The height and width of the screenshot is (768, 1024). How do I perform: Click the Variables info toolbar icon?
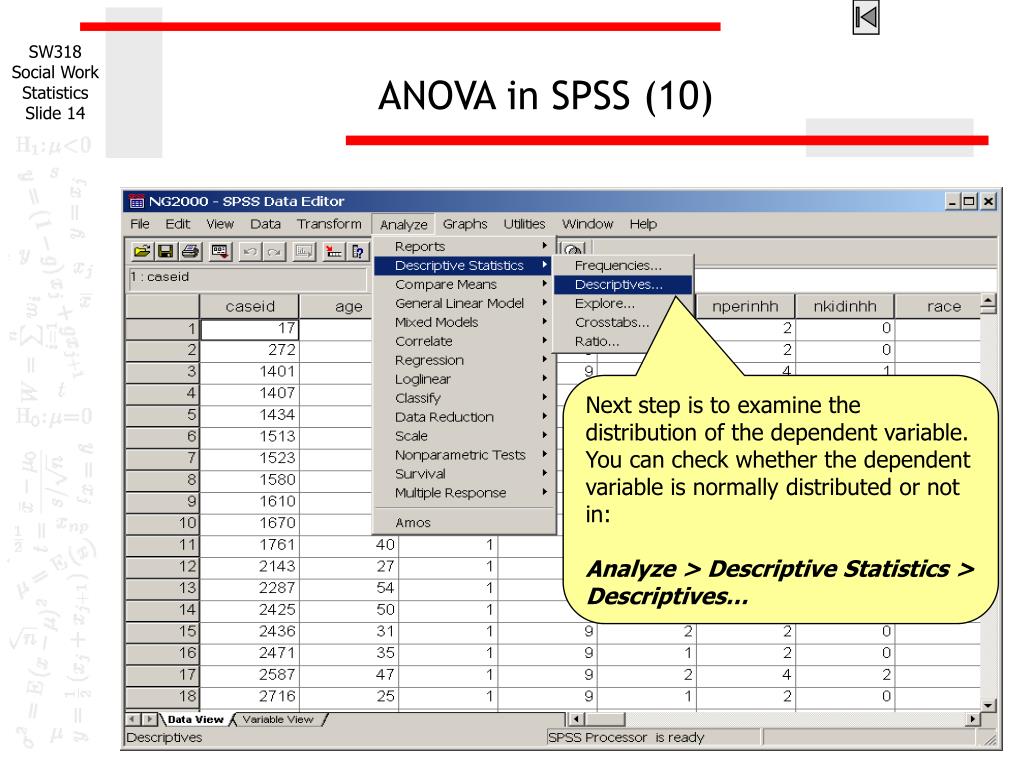[x=357, y=251]
